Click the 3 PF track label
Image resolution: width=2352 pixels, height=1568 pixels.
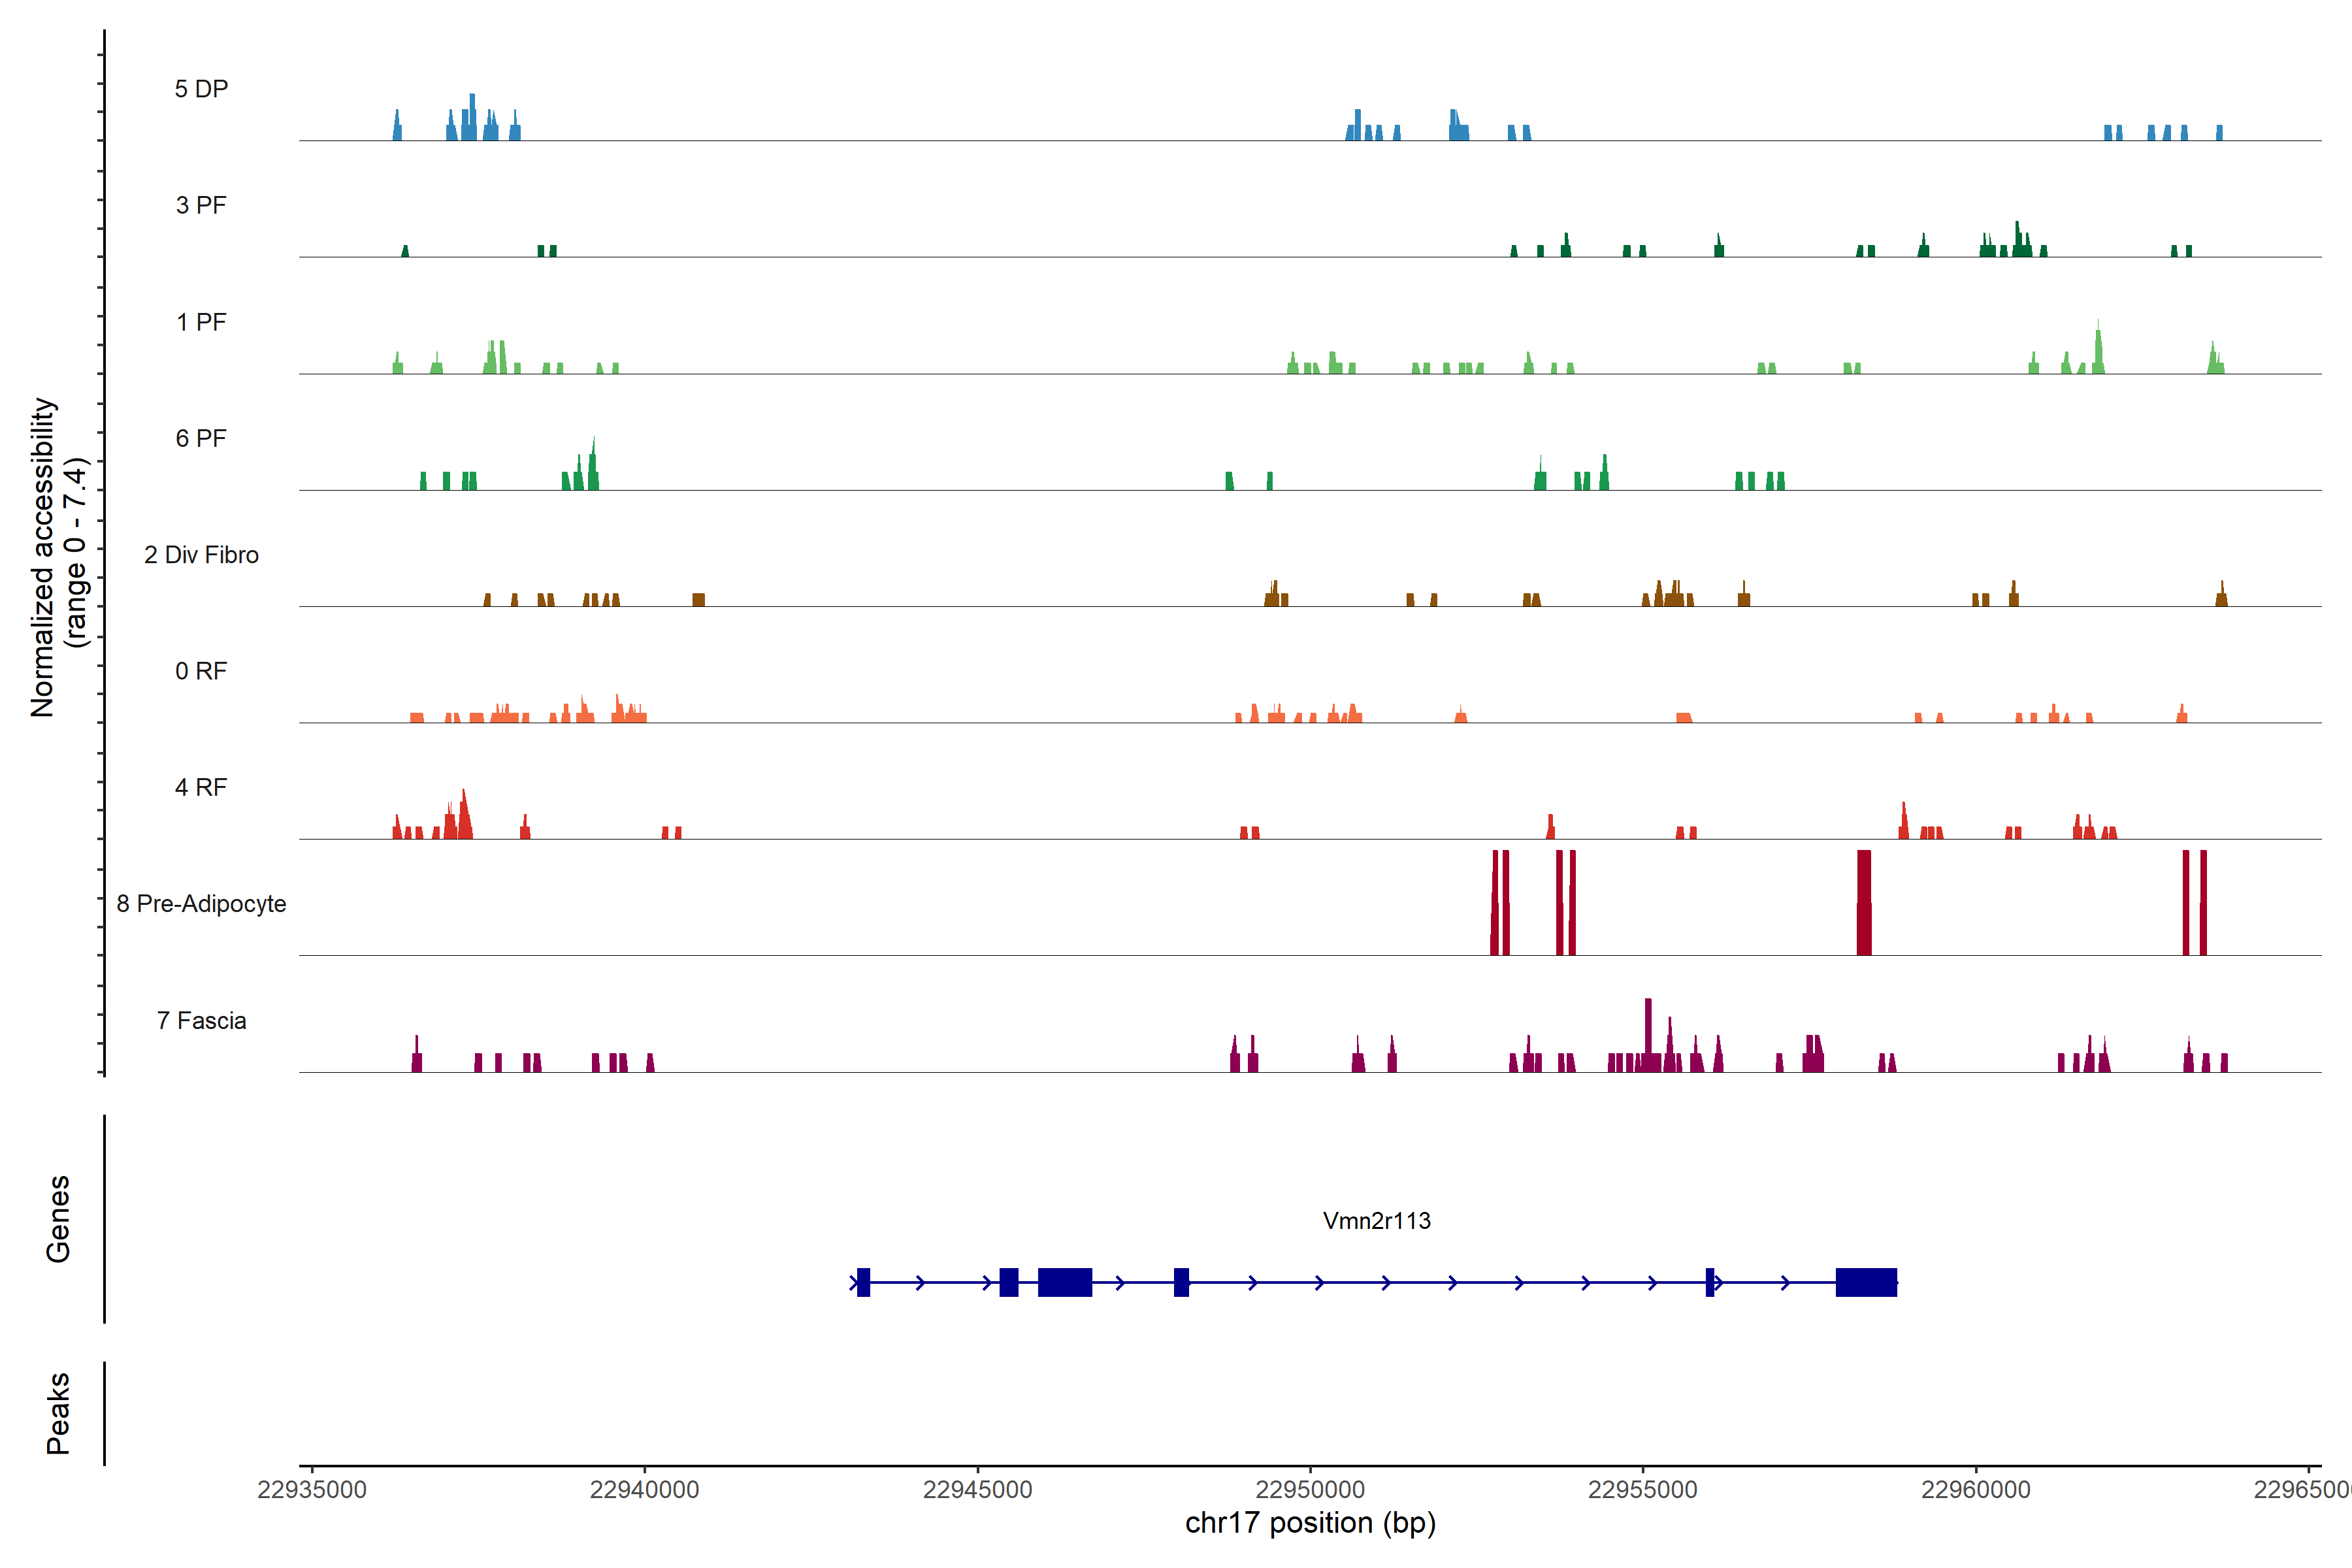[x=201, y=205]
